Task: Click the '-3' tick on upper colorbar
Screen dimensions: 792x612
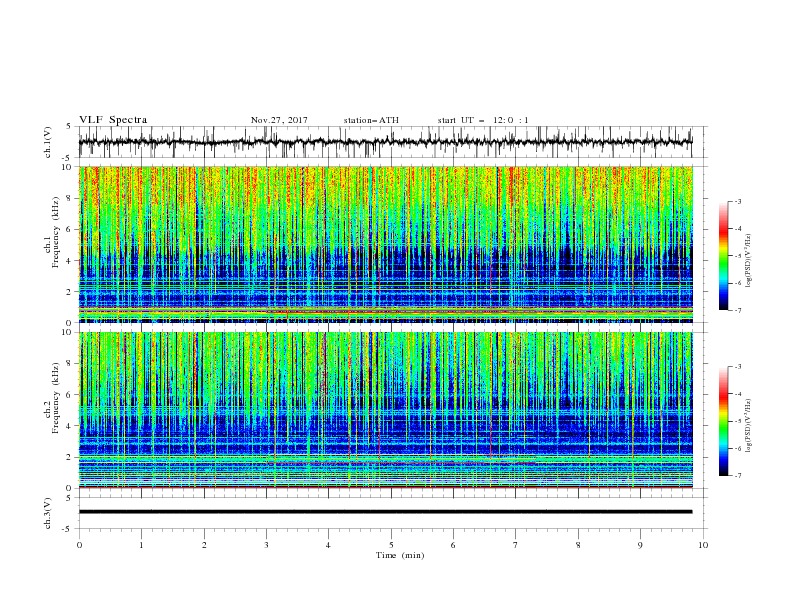Action: [738, 201]
